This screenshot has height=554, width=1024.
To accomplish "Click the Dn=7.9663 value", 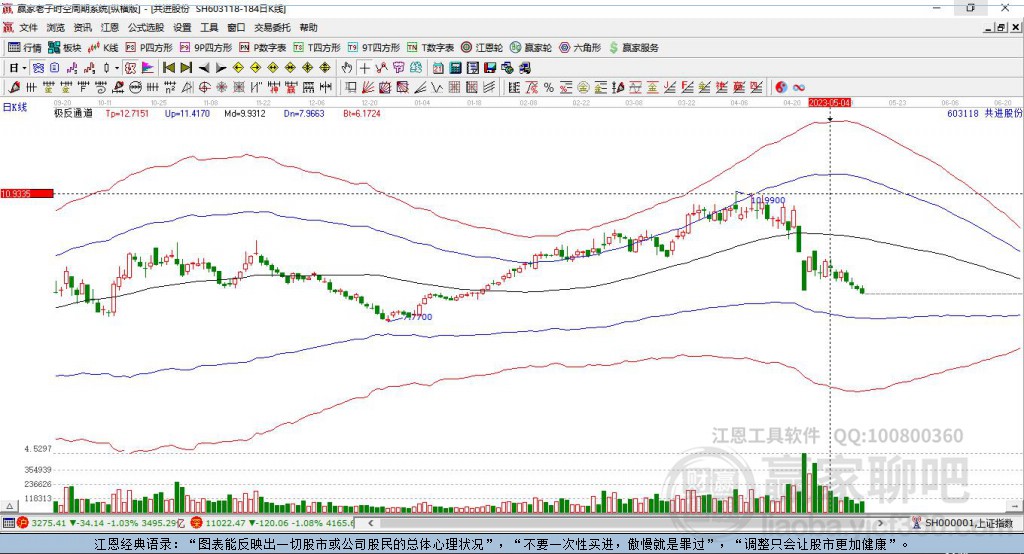I will [304, 114].
